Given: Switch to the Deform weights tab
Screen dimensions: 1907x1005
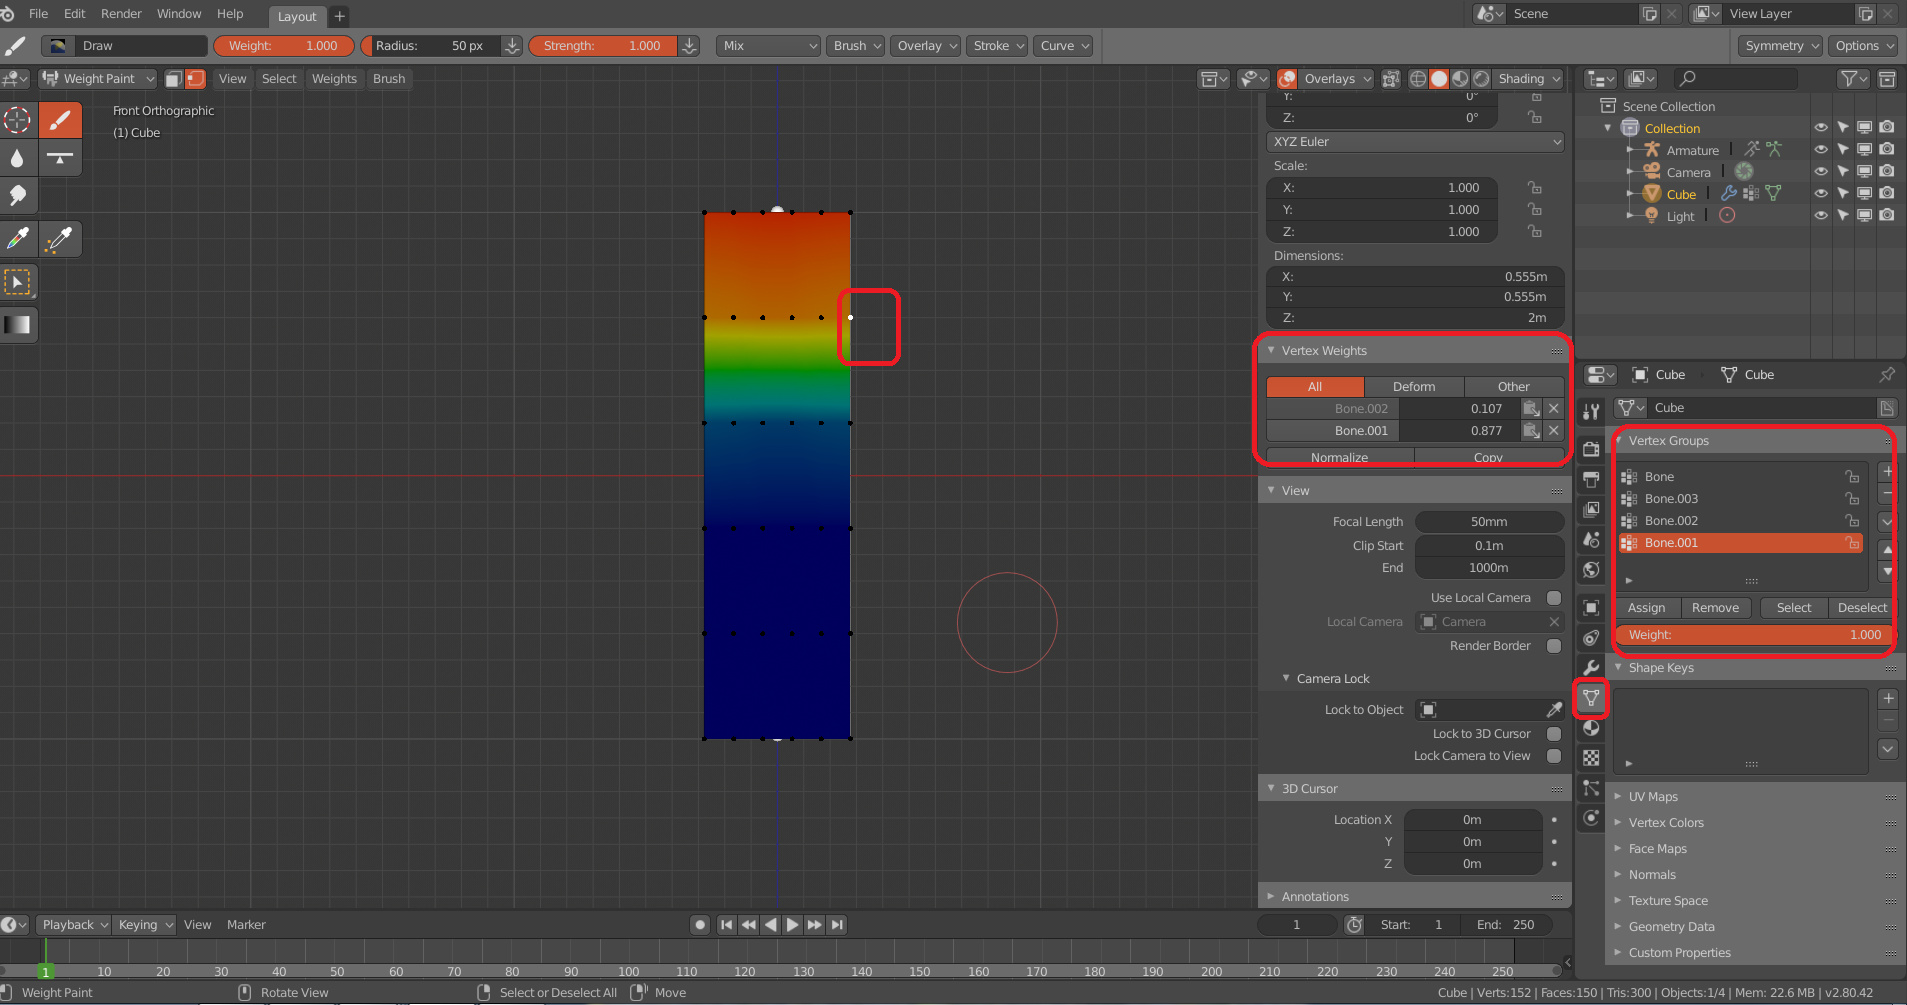Looking at the screenshot, I should [x=1414, y=387].
